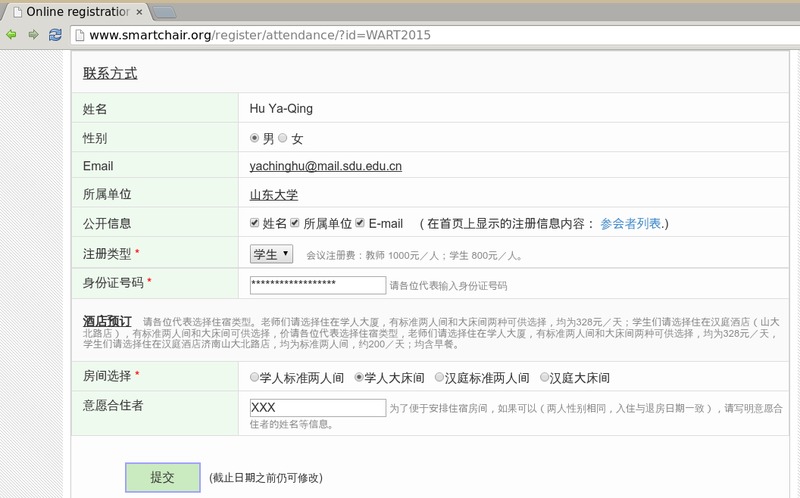Choose 学人标准两人间 room option

pyautogui.click(x=254, y=378)
